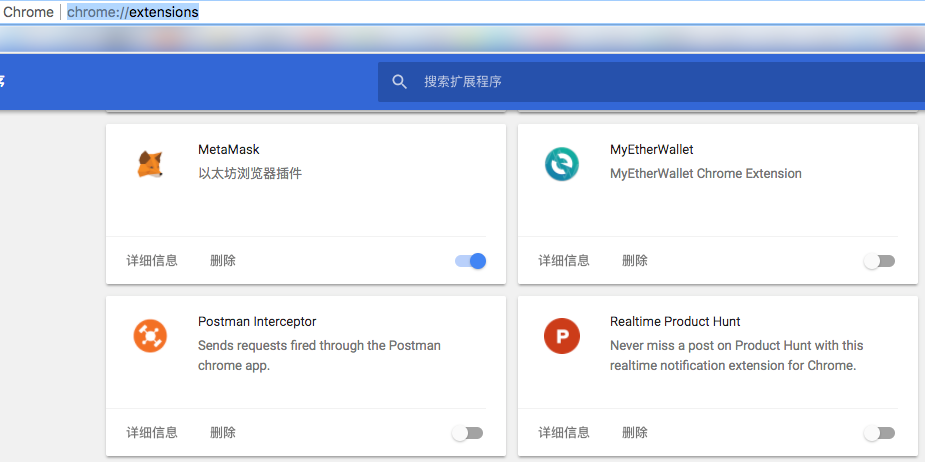Click 删除 to remove Realtime Product Hunt
Screen dimensions: 925x462
click(635, 433)
